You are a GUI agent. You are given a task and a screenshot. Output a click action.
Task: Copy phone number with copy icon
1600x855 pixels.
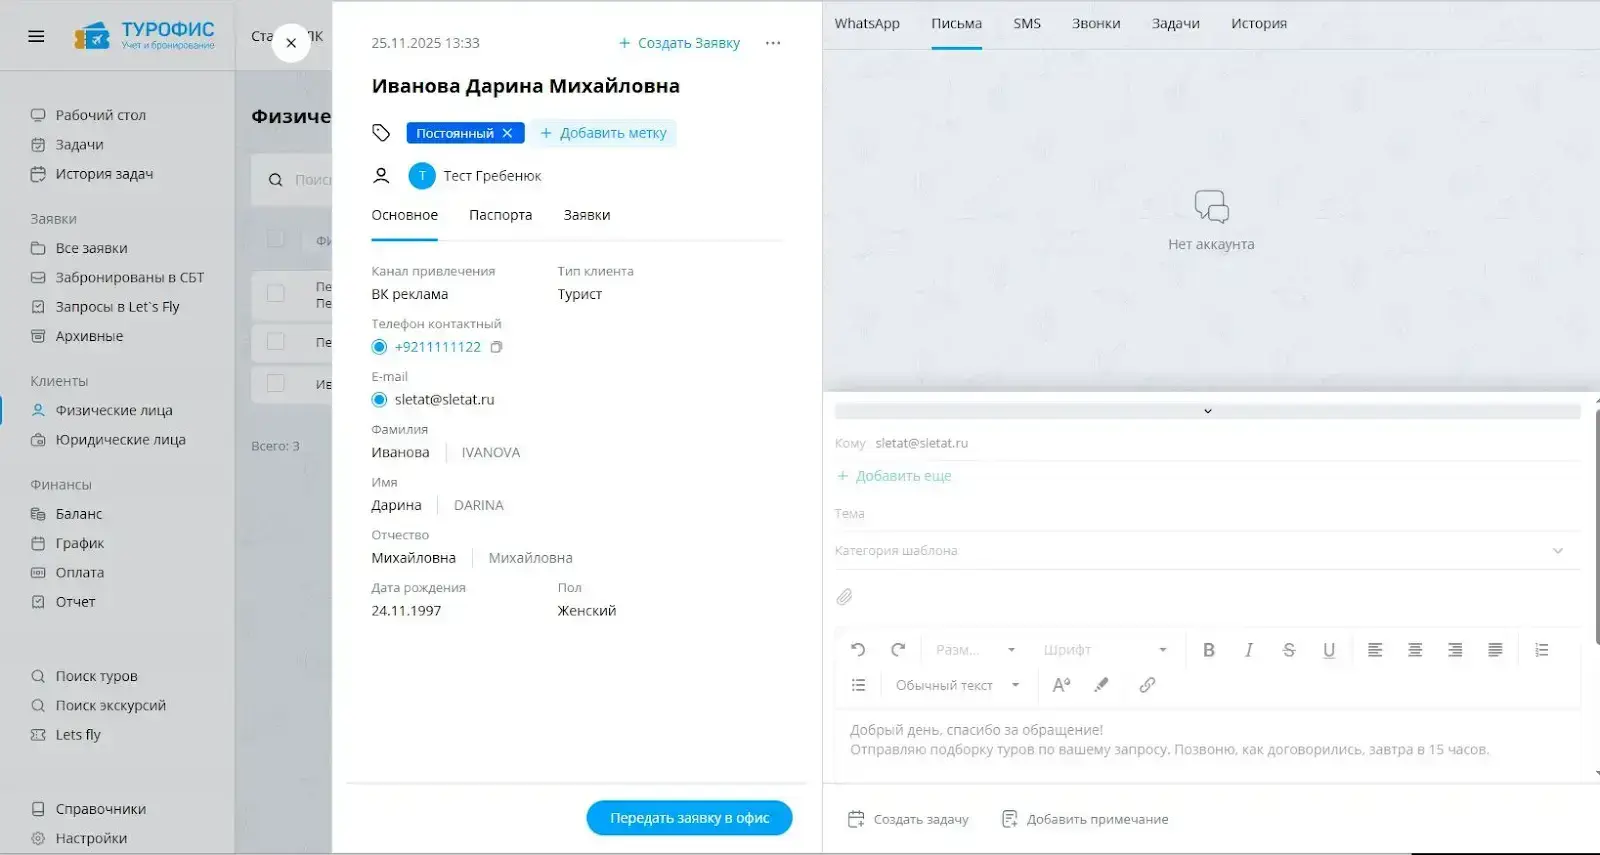[x=496, y=347]
